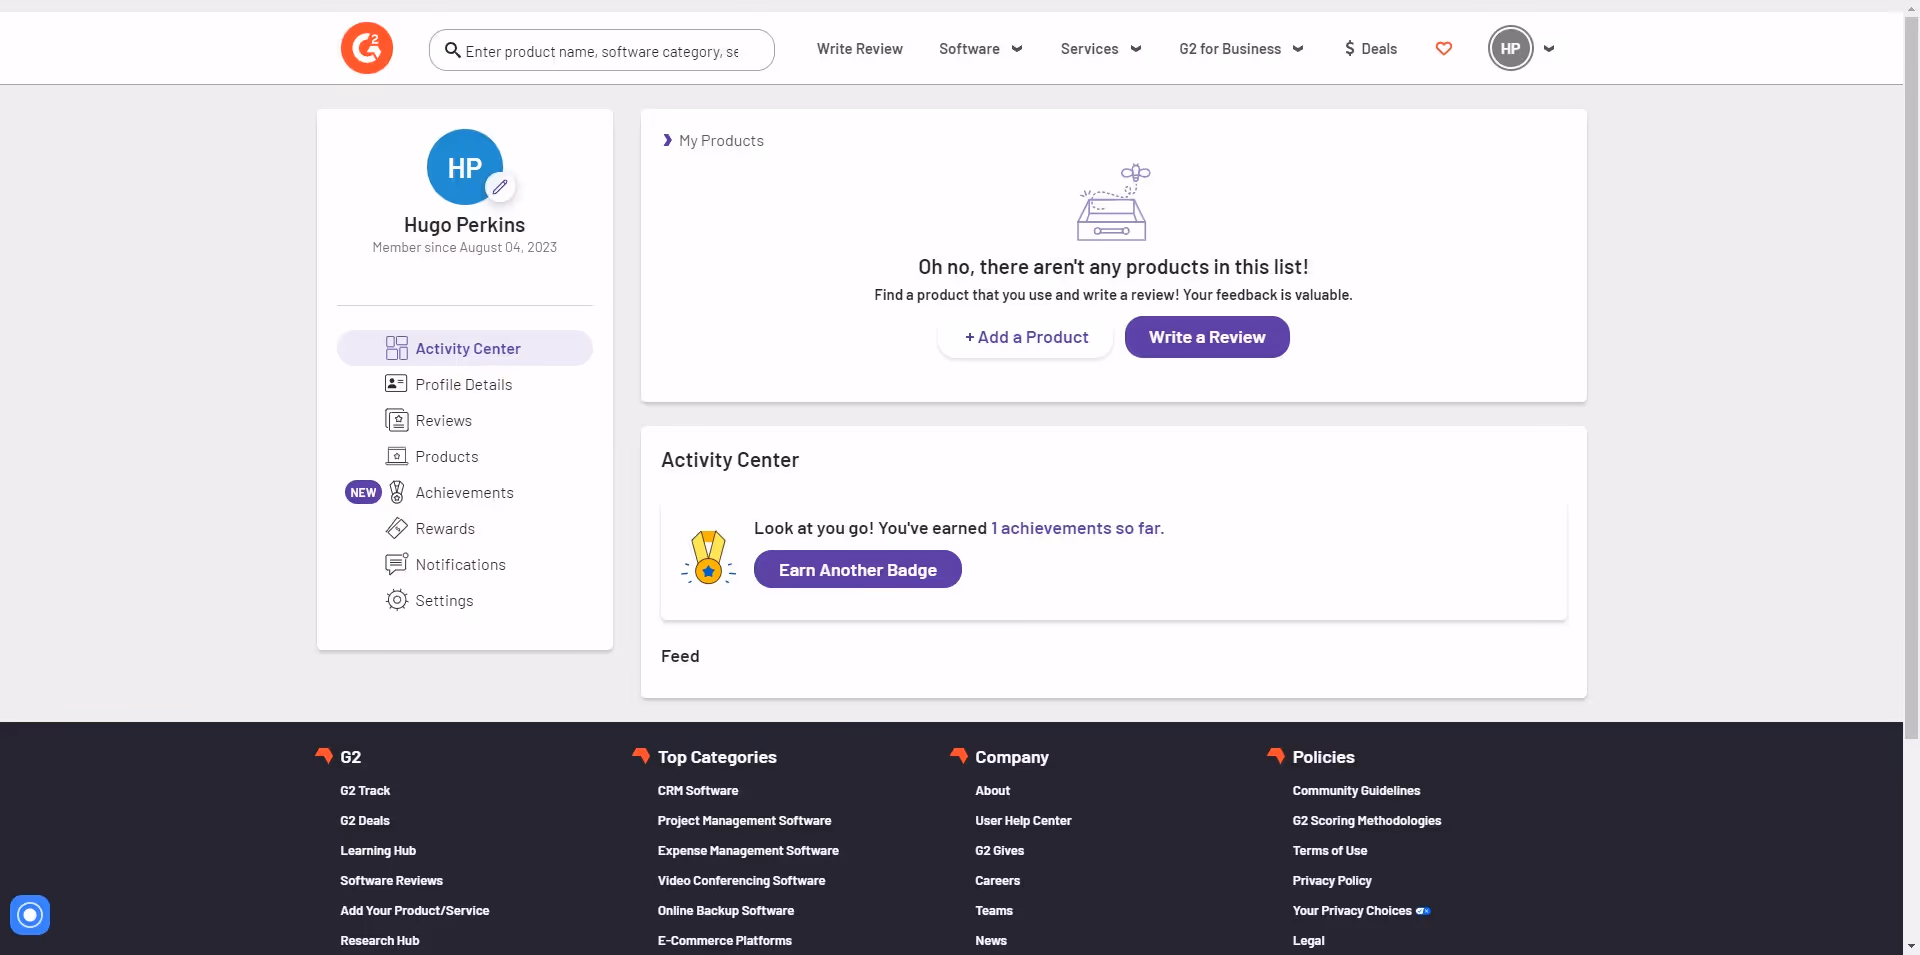
Task: Collapse the My Products chevron
Action: [667, 140]
